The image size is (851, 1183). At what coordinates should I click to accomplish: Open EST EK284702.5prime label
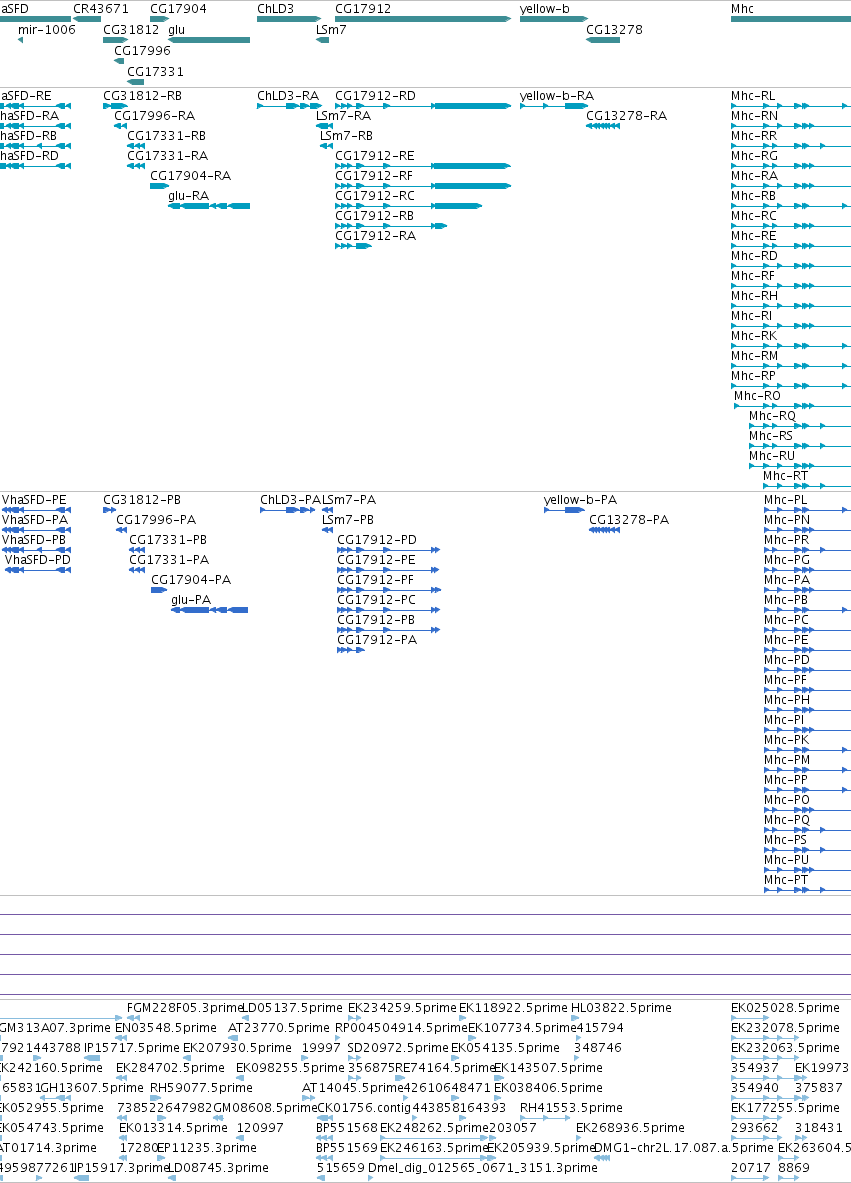tap(171, 1068)
